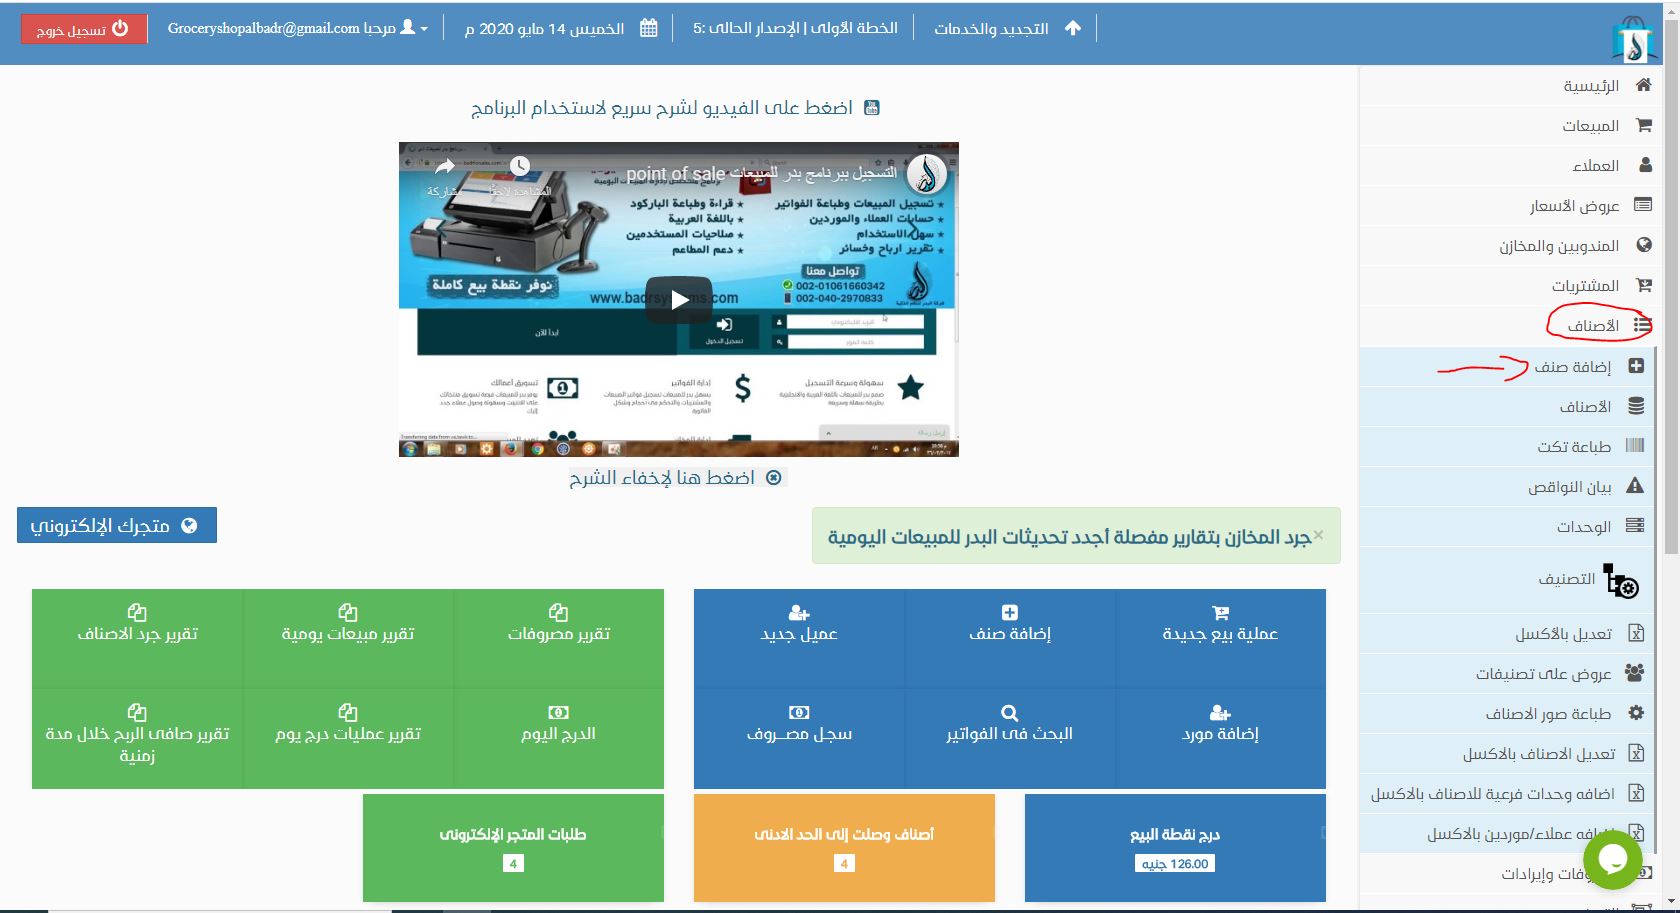Click the shopping cart icon for المبيعات
This screenshot has height=913, width=1680.
coord(1643,125)
